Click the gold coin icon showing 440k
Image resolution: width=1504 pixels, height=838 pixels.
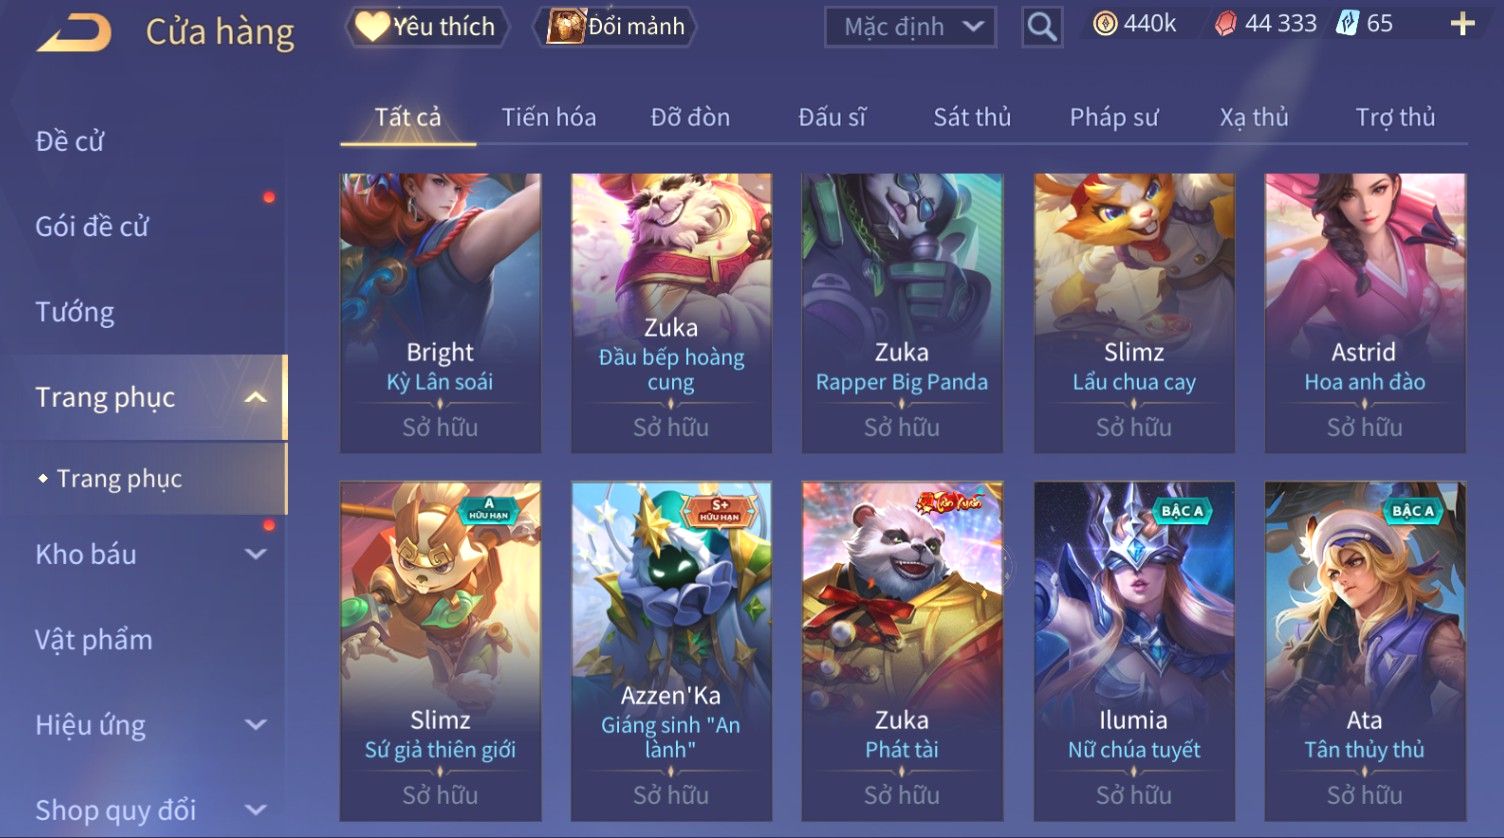click(1105, 24)
